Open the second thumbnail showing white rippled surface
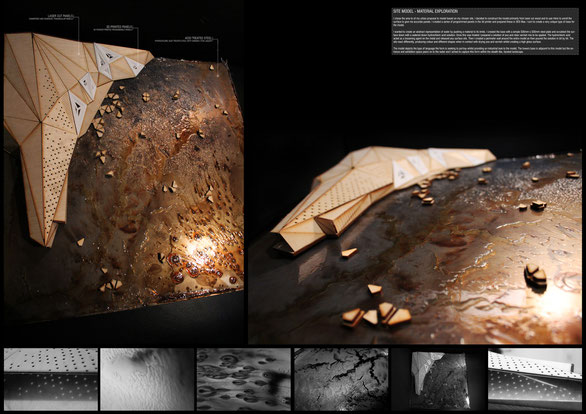 [147, 379]
